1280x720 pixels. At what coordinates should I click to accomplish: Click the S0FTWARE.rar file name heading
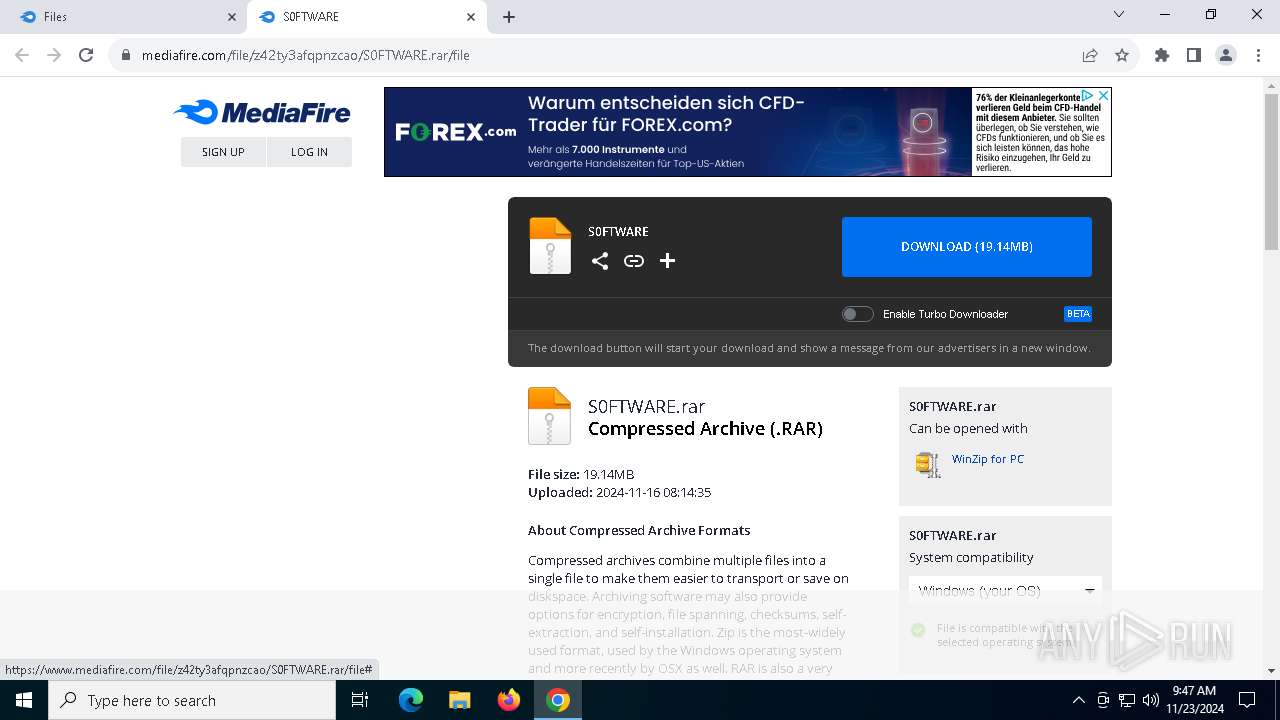pyautogui.click(x=646, y=406)
